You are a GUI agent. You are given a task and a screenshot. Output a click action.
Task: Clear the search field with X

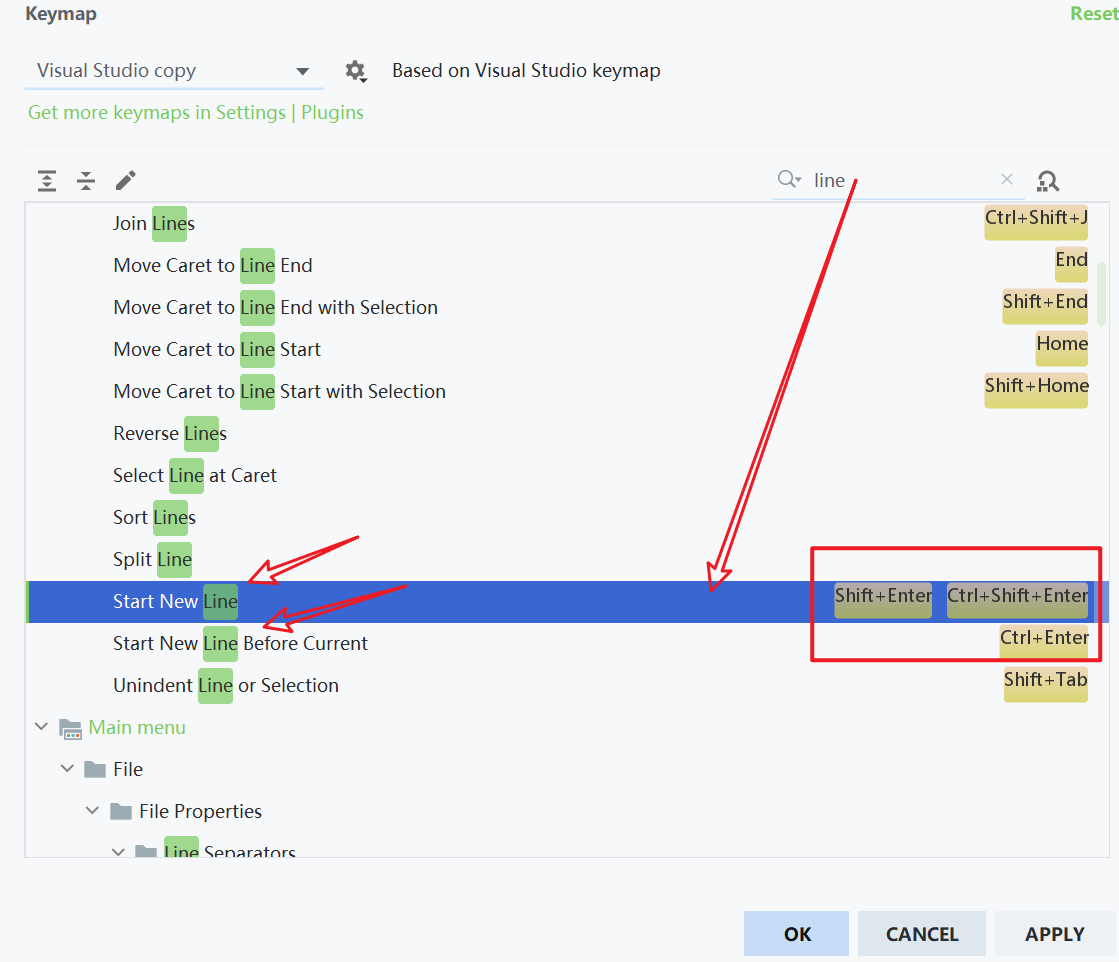(1007, 179)
